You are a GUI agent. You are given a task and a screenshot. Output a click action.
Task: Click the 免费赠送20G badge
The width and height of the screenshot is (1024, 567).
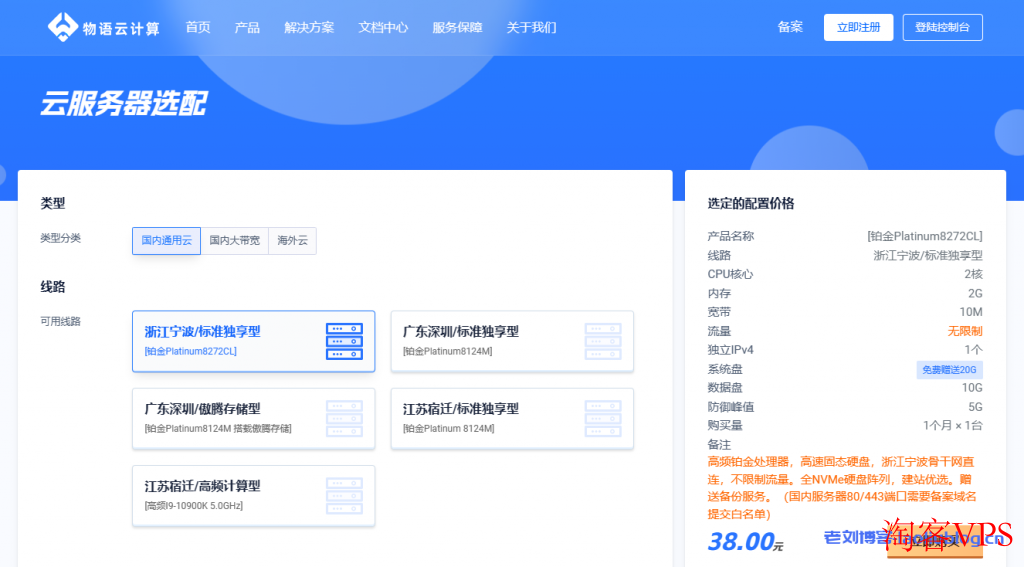(x=949, y=370)
